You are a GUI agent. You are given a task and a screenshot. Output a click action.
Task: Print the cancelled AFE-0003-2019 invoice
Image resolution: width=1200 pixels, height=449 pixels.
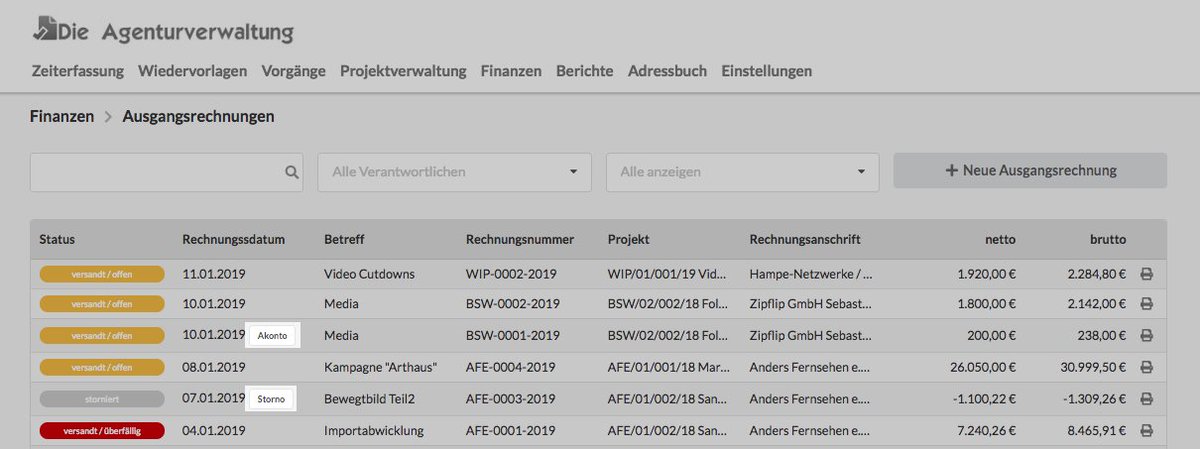tap(1146, 399)
